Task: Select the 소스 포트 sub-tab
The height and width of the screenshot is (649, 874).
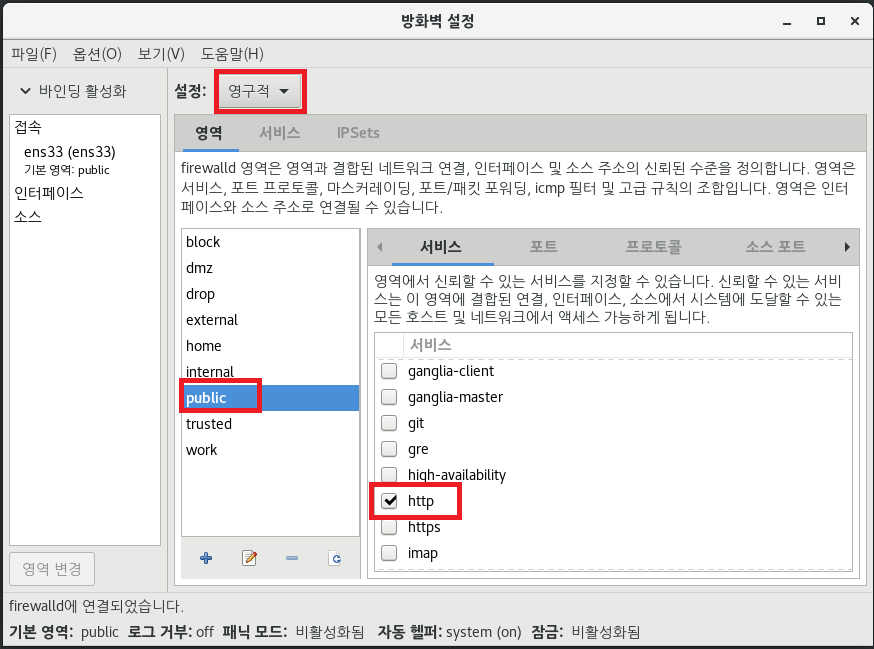Action: [x=775, y=247]
